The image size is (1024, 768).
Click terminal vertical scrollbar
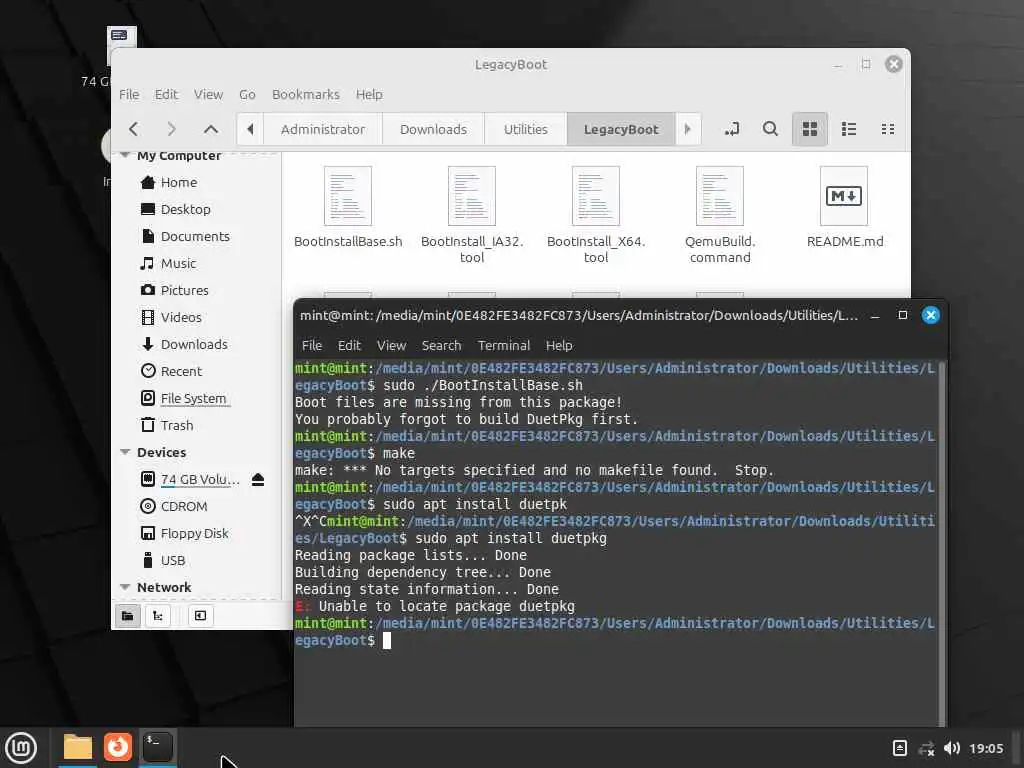[942, 543]
